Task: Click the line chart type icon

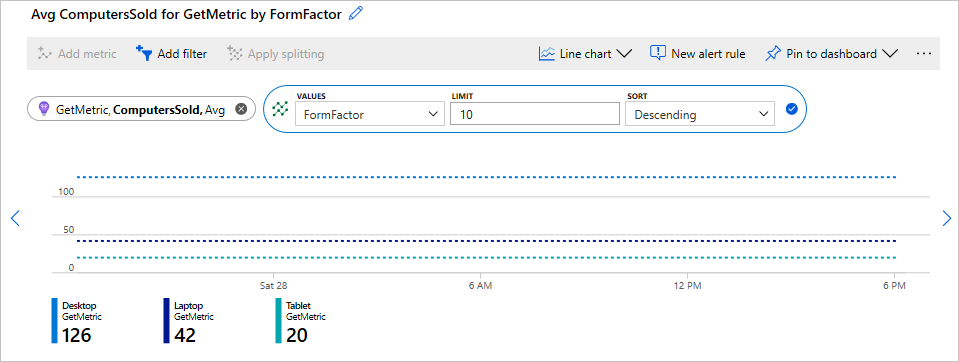Action: [x=546, y=54]
